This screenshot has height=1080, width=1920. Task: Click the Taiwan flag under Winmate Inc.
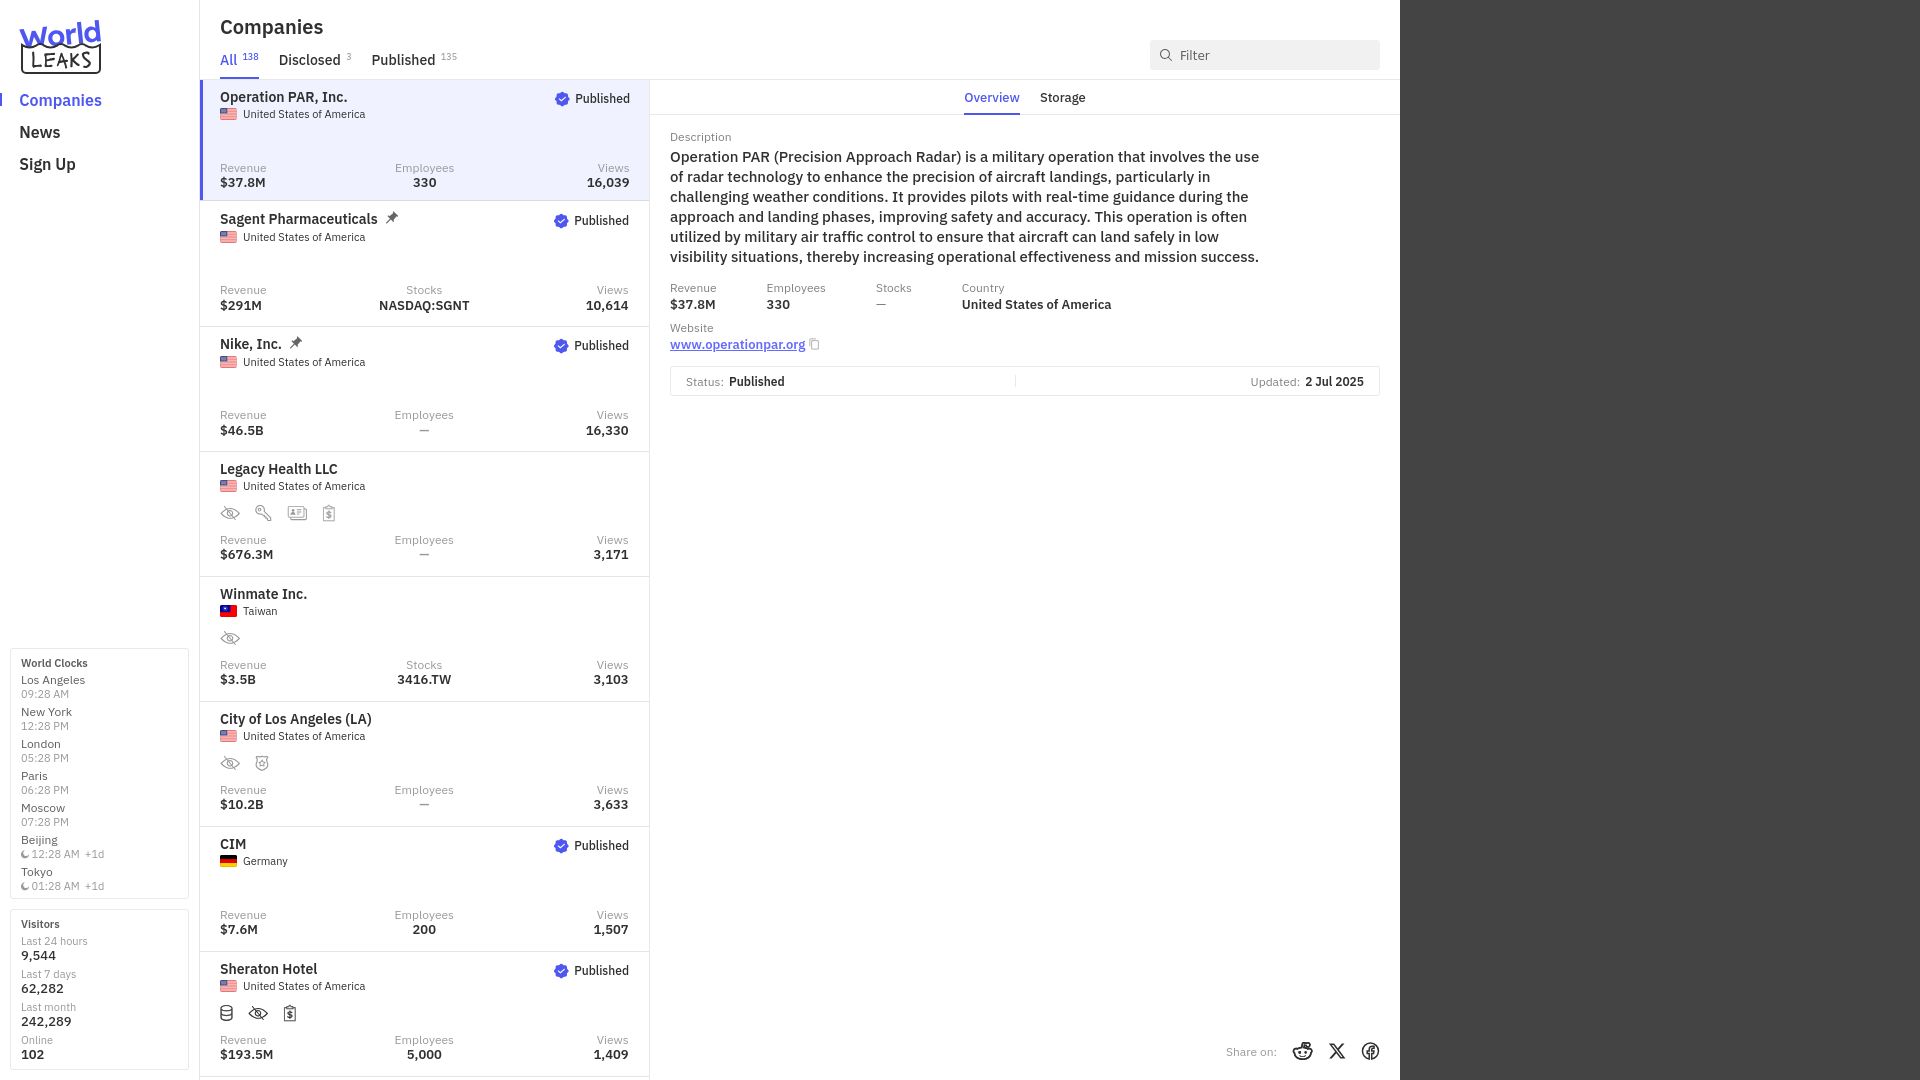228,611
